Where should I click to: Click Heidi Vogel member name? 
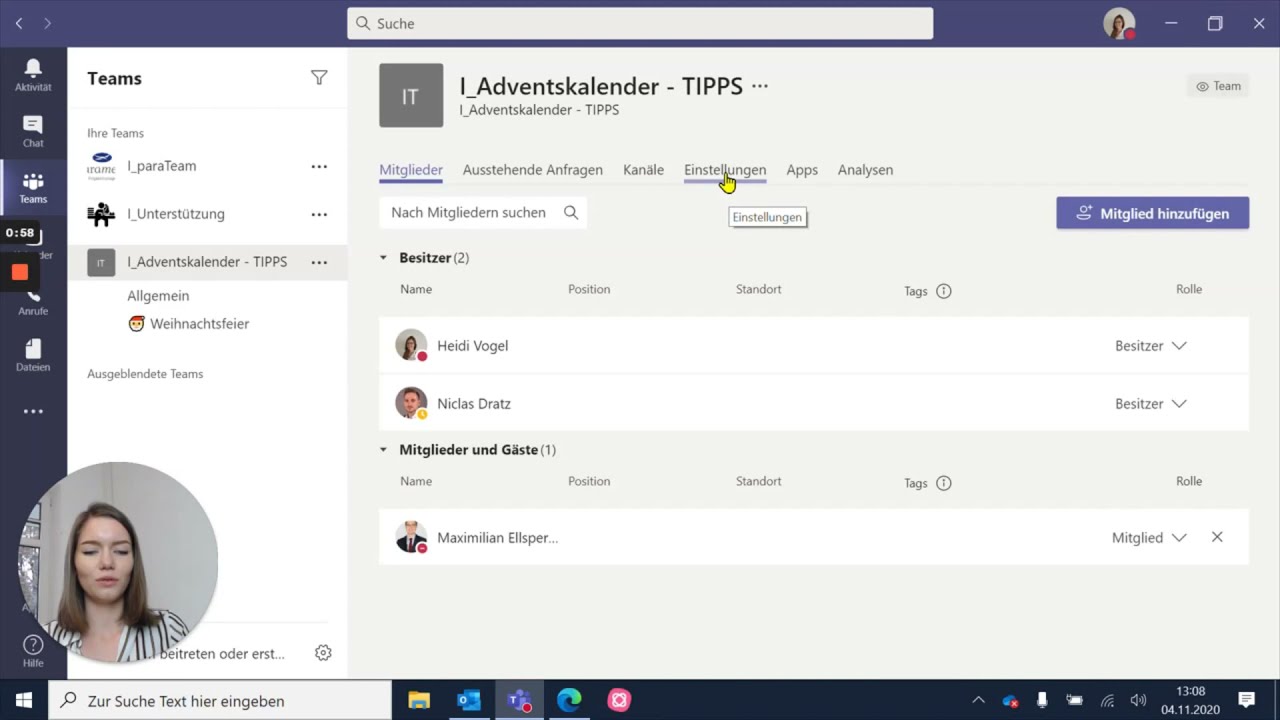tap(472, 346)
